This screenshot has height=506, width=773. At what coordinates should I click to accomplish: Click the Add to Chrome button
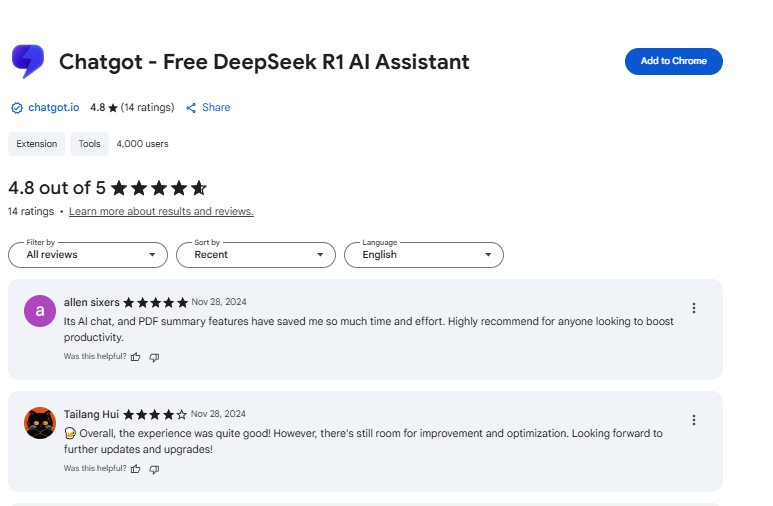pyautogui.click(x=673, y=61)
